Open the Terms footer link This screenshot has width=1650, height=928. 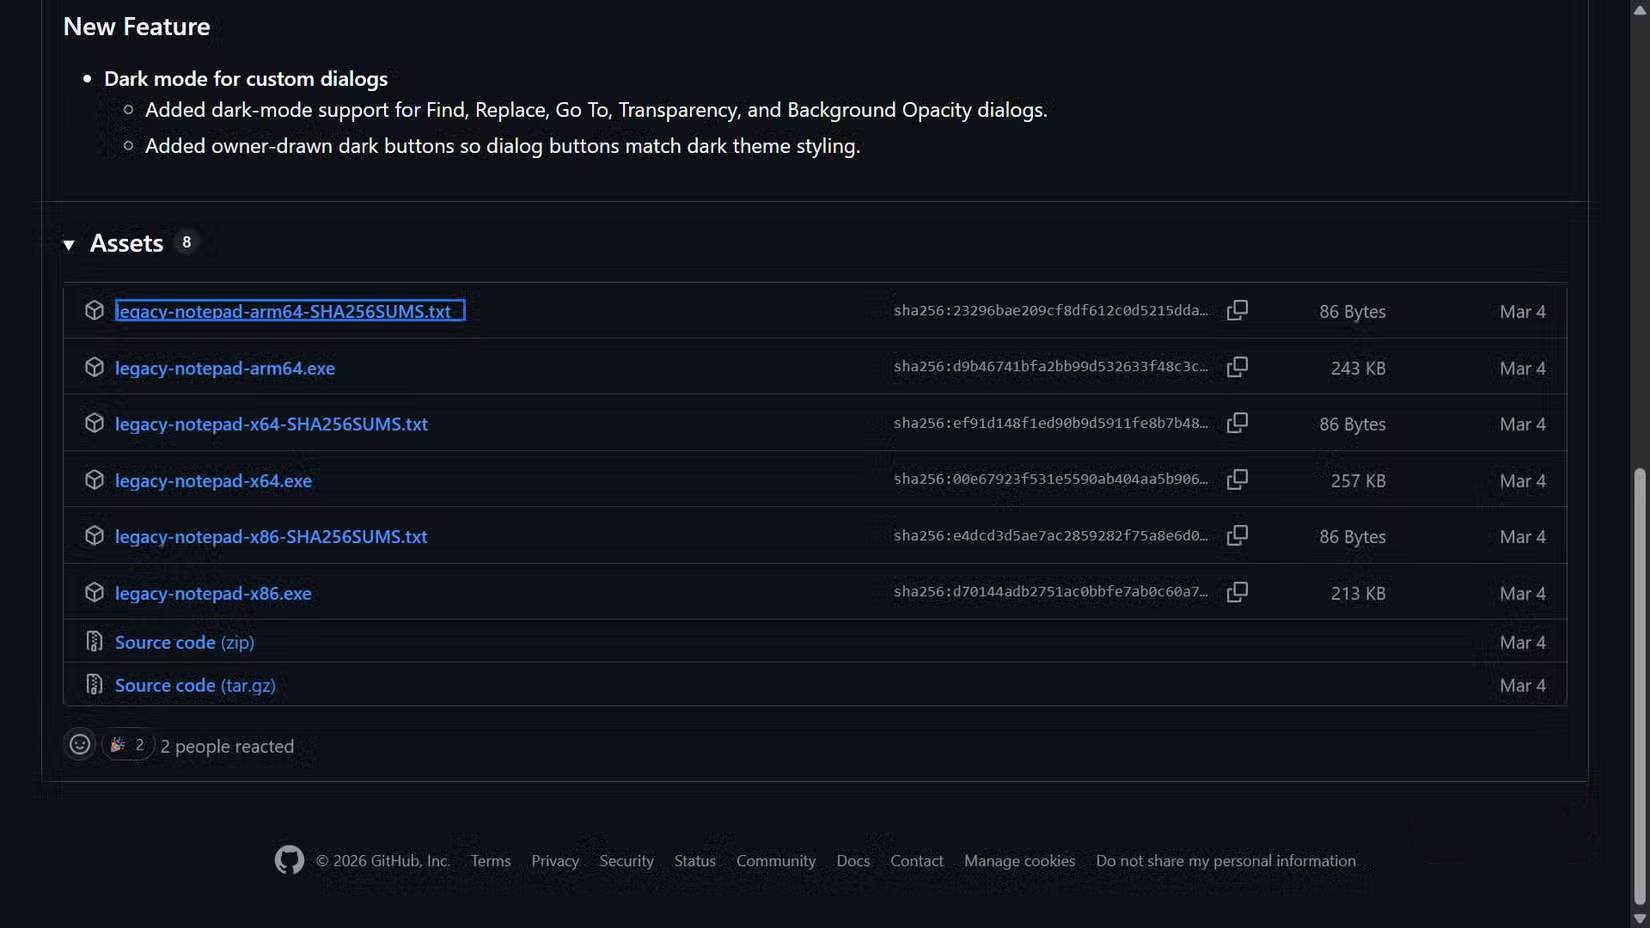[x=491, y=861]
